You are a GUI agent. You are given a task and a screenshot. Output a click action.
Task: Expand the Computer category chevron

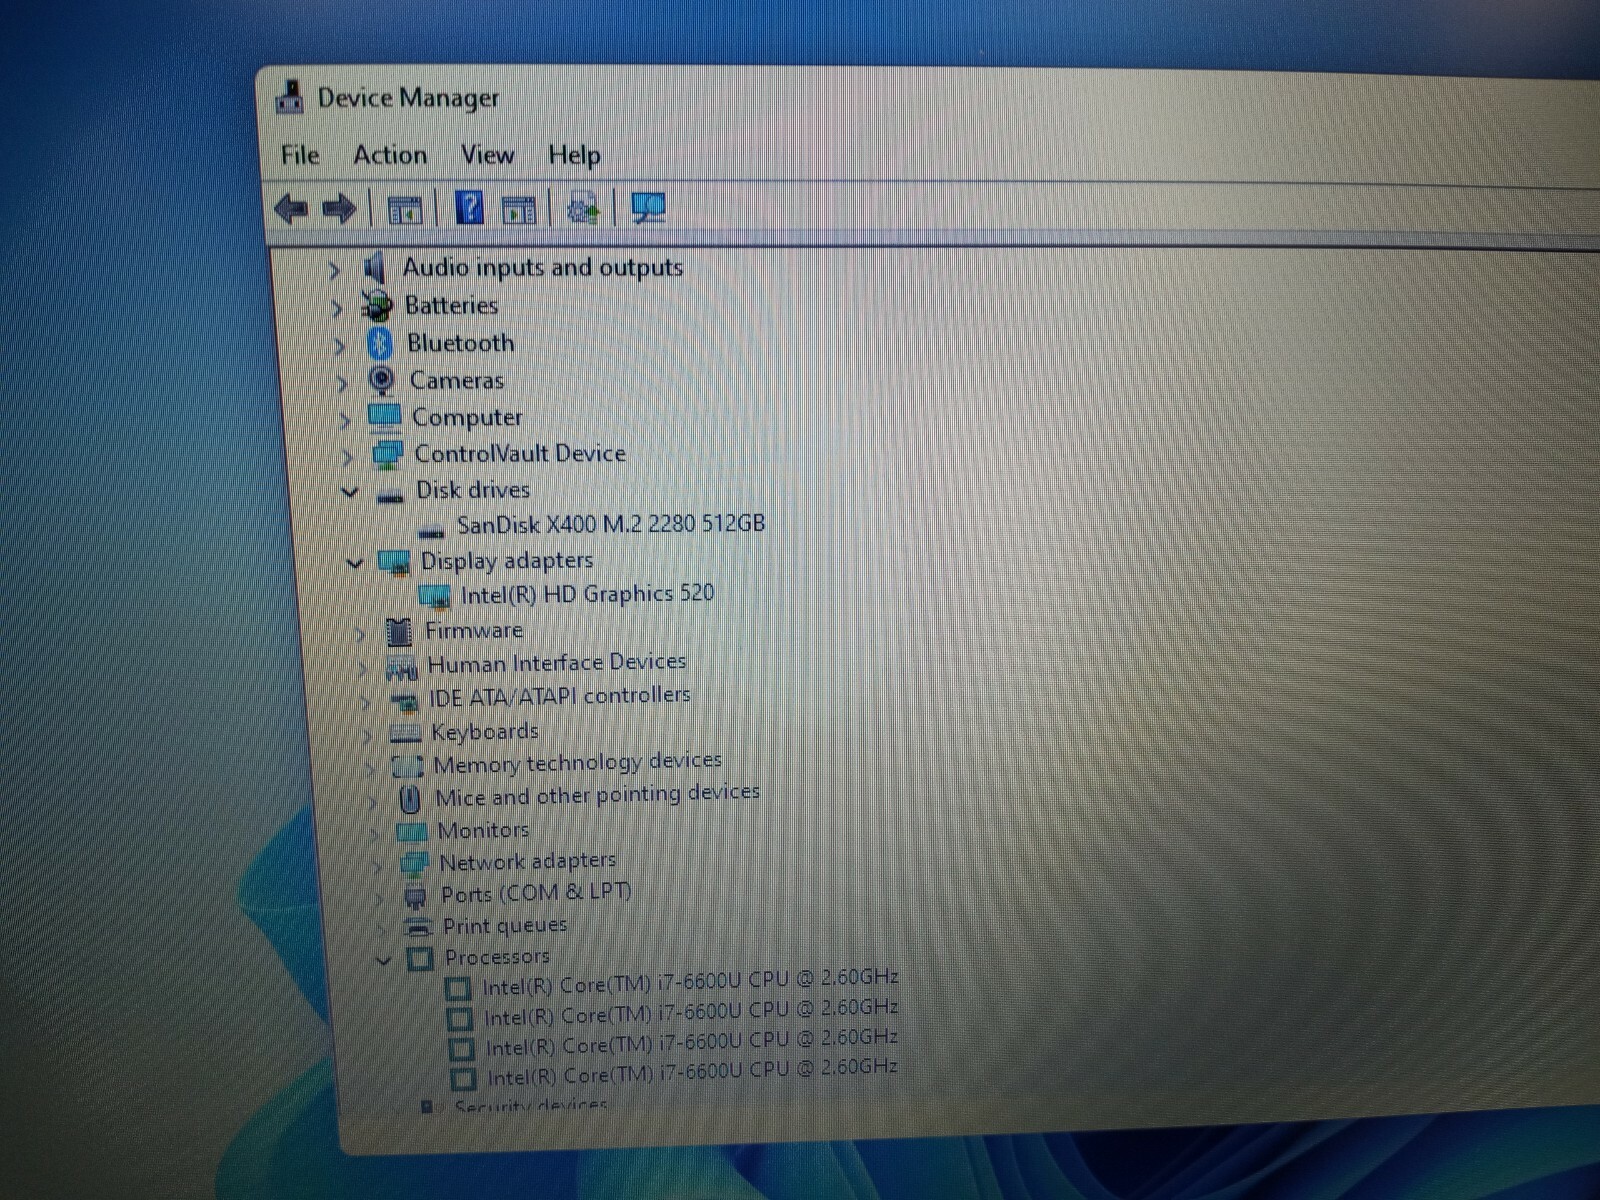point(346,420)
